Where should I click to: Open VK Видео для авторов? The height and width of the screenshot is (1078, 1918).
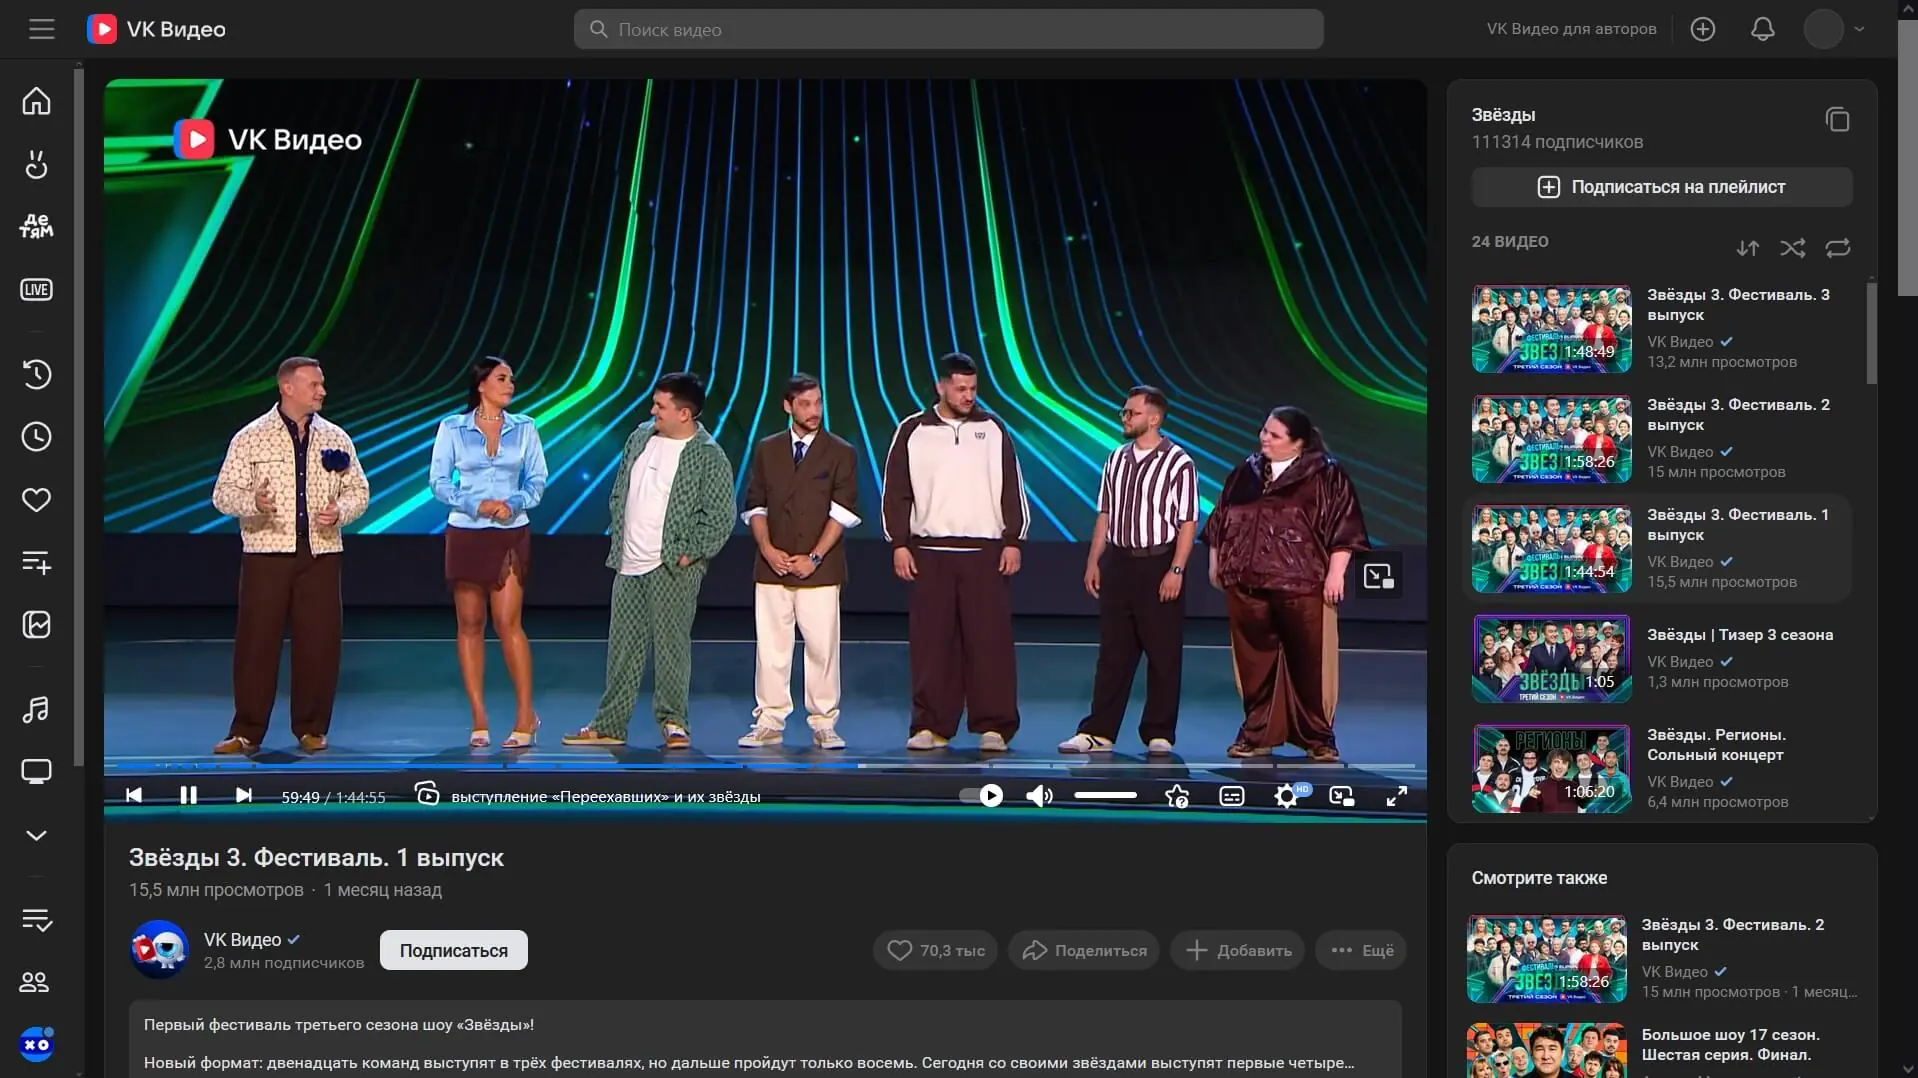tap(1571, 29)
